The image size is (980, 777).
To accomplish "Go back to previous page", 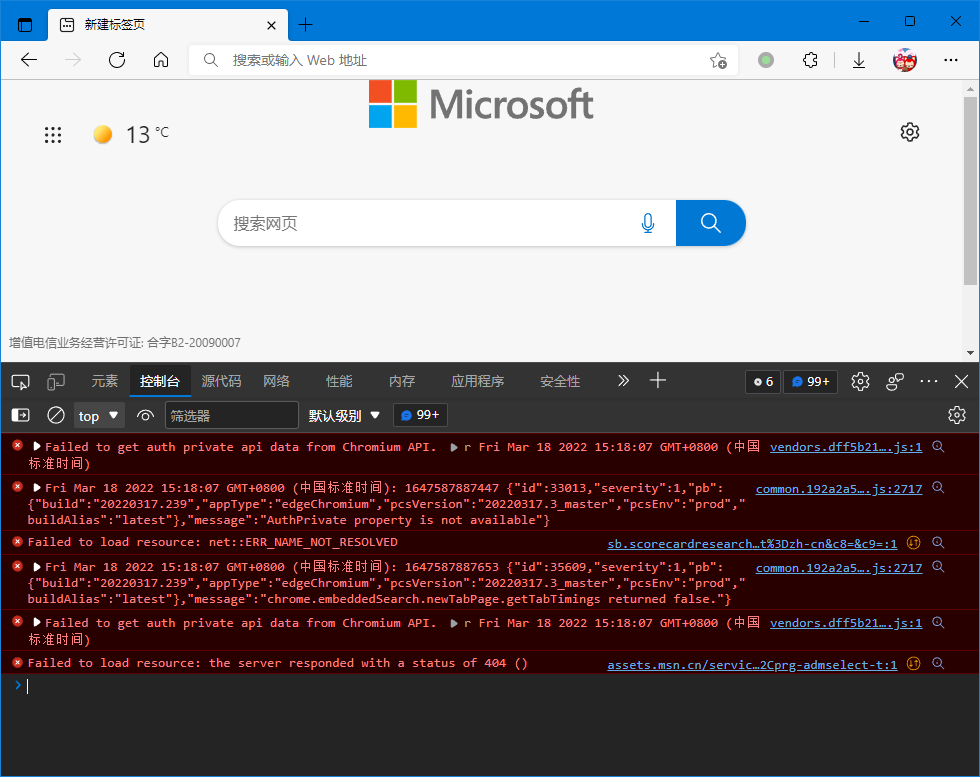I will click(29, 60).
